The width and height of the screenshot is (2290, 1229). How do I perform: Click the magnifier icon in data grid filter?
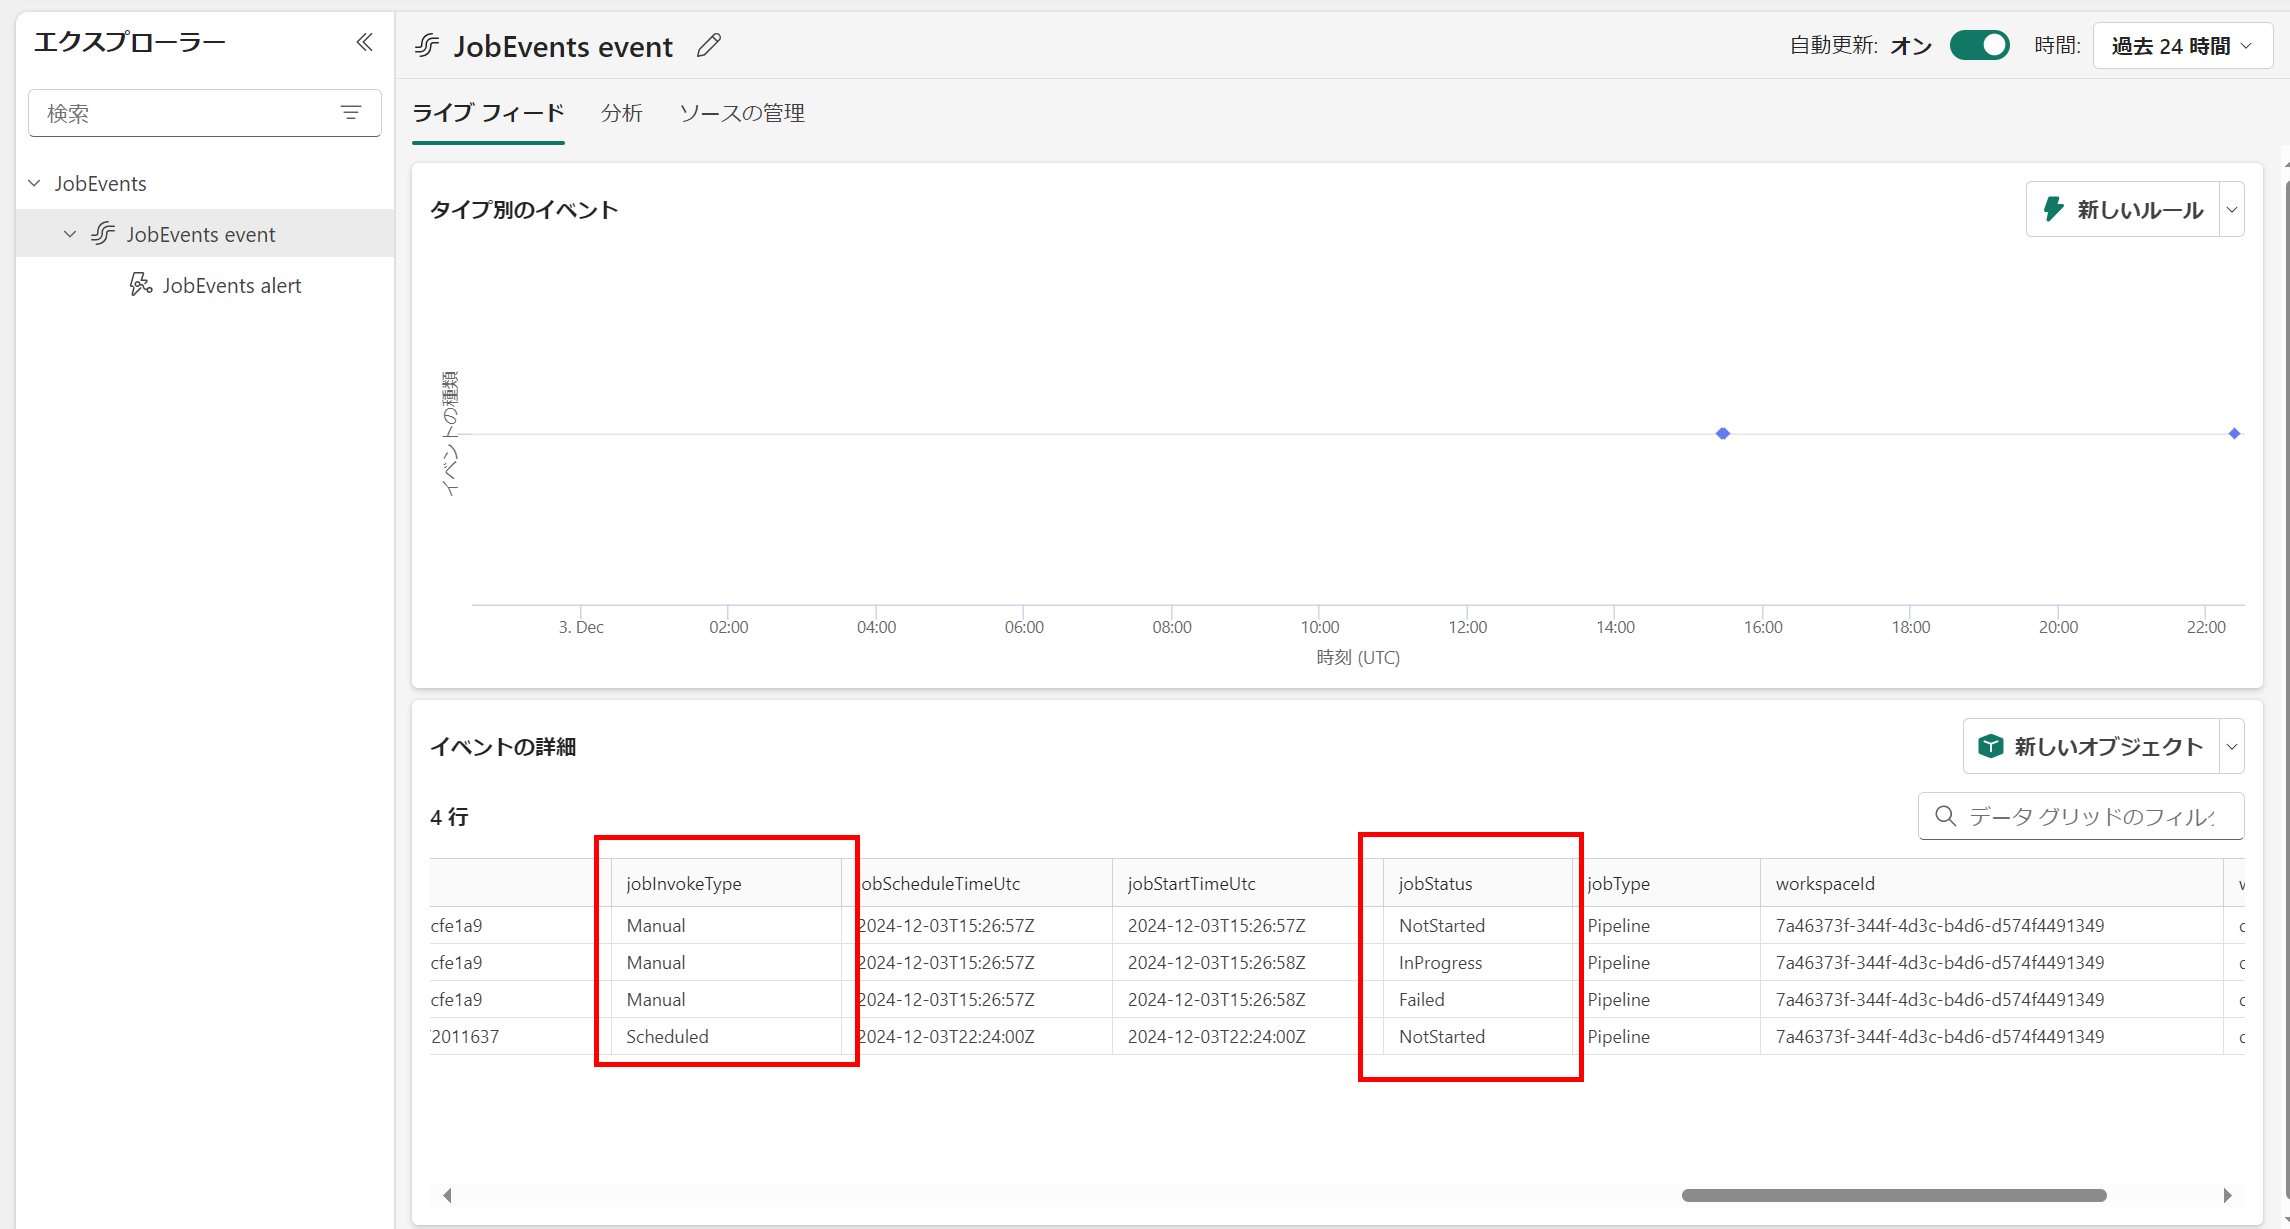click(1945, 816)
